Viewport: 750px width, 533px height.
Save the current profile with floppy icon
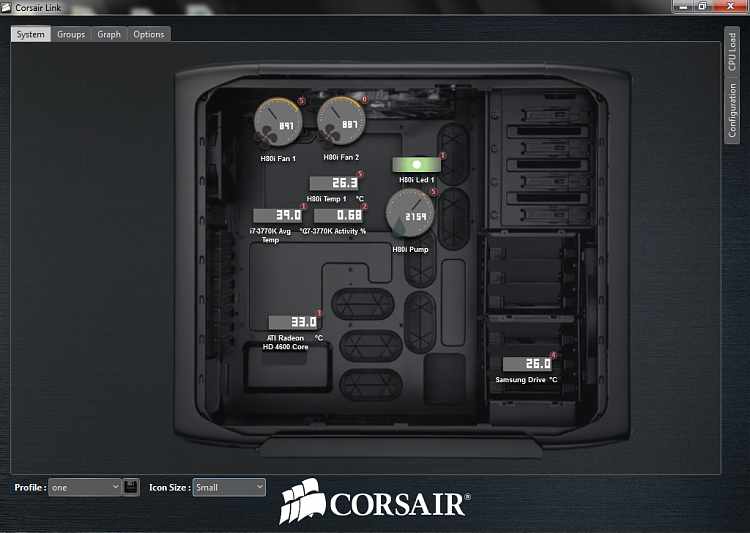click(131, 488)
